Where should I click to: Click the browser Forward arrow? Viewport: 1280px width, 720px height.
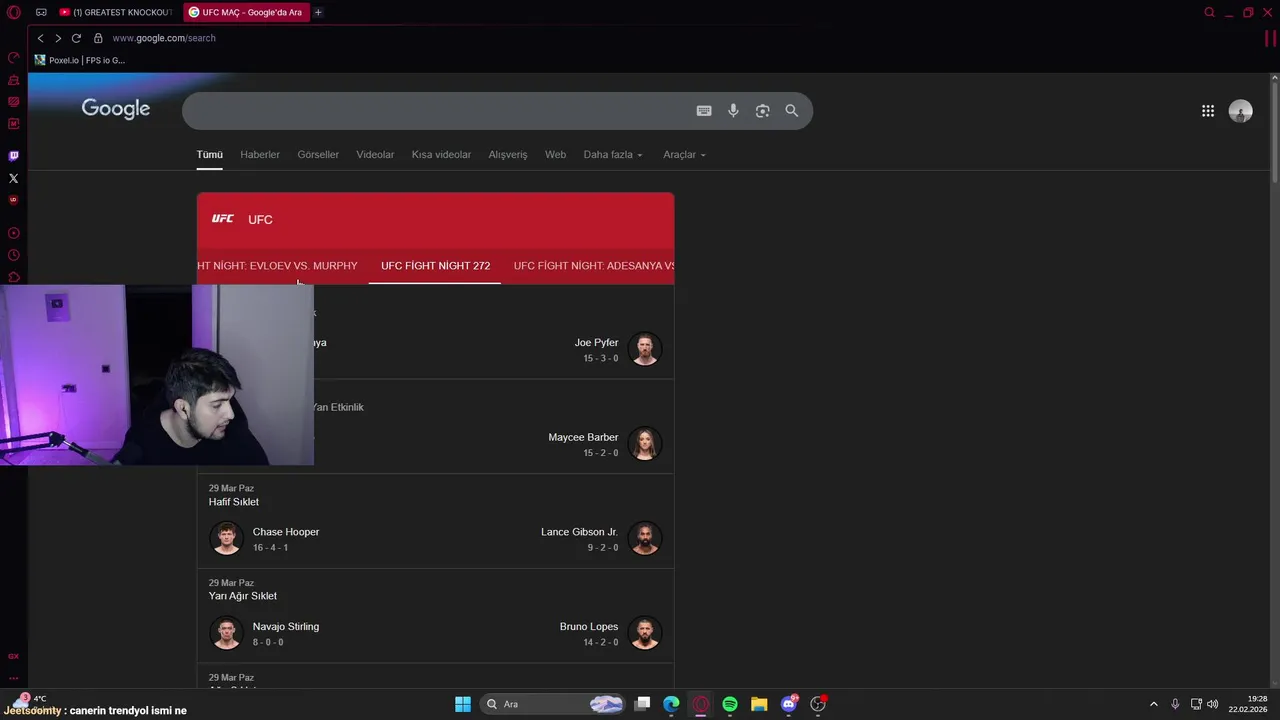[58, 38]
